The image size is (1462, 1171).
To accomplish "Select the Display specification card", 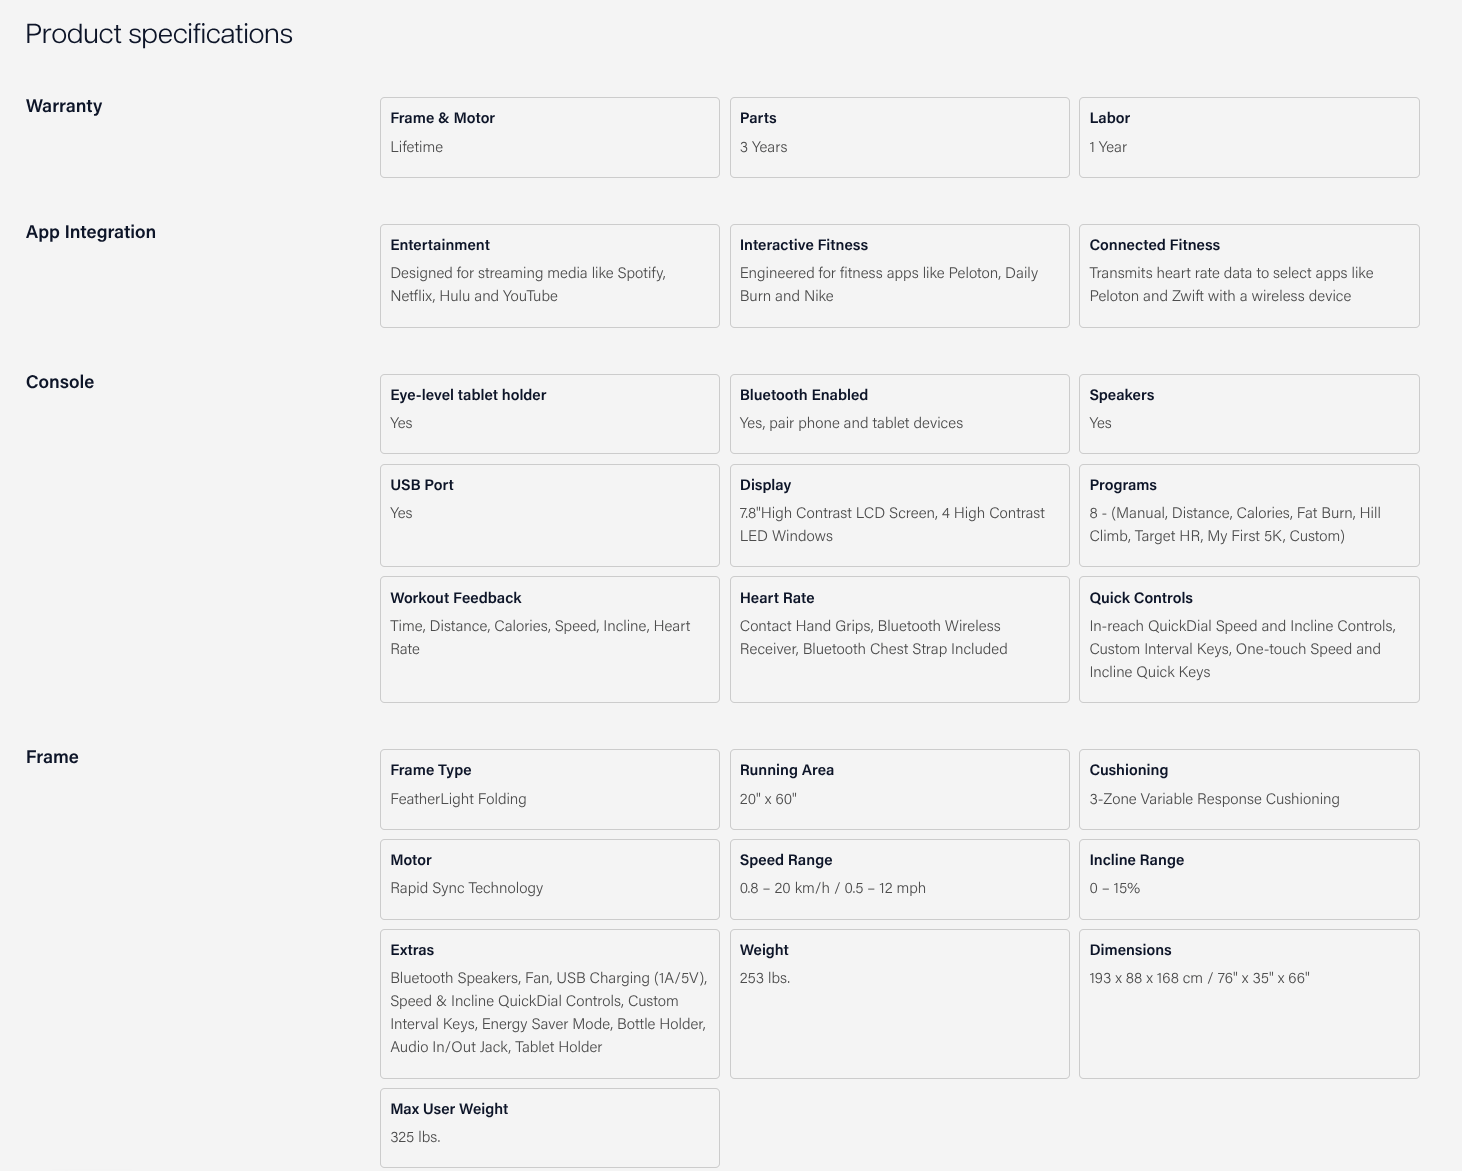I will coord(899,515).
